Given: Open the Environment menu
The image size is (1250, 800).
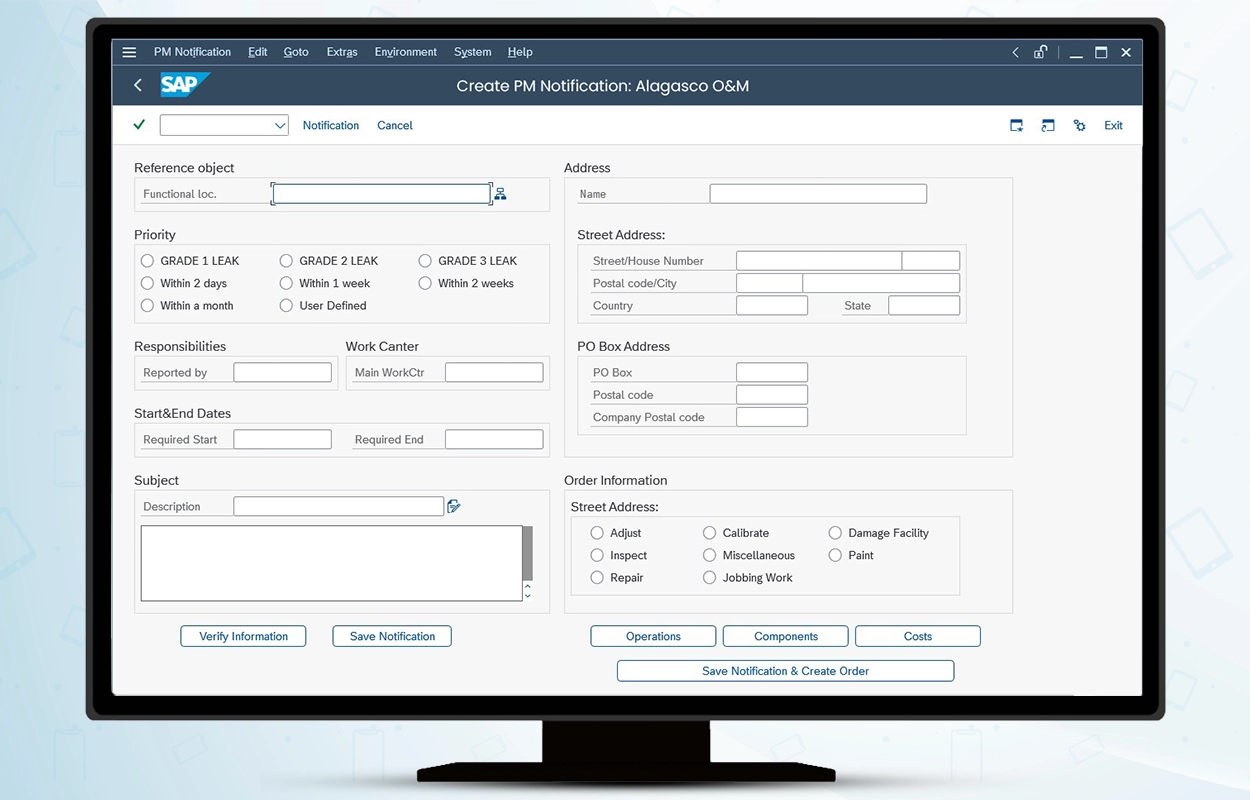Looking at the screenshot, I should (x=405, y=52).
